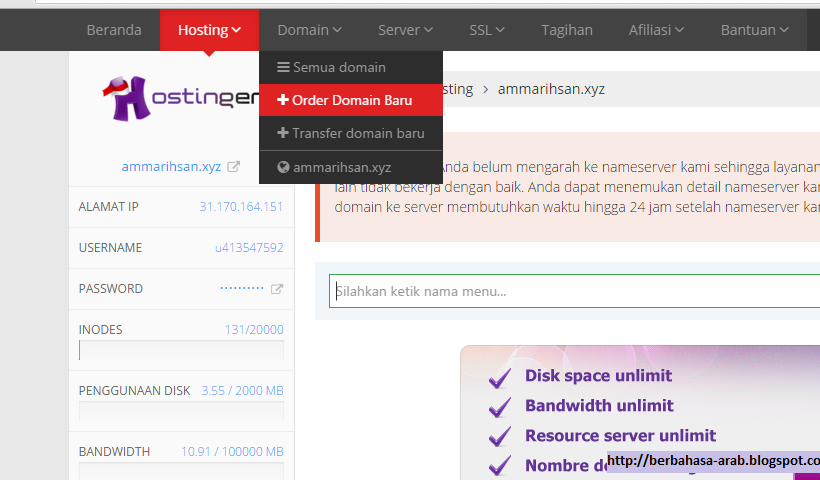Go to the Beranda page
The height and width of the screenshot is (480, 820).
(x=114, y=30)
